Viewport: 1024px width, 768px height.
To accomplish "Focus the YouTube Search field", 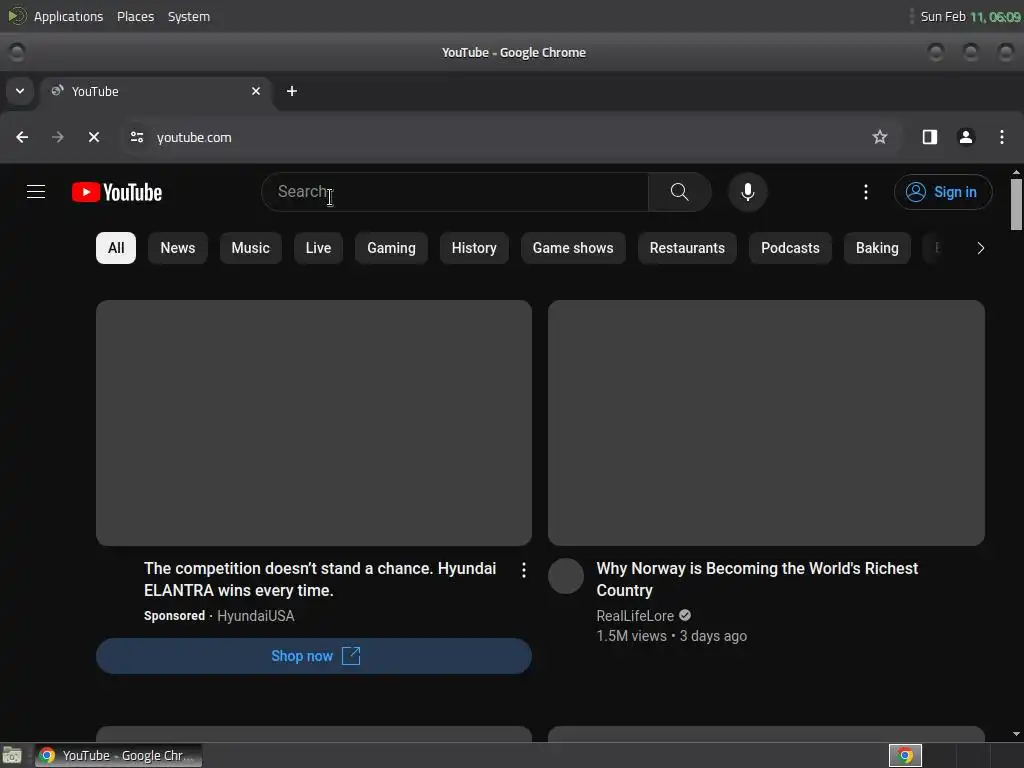I will (x=455, y=192).
